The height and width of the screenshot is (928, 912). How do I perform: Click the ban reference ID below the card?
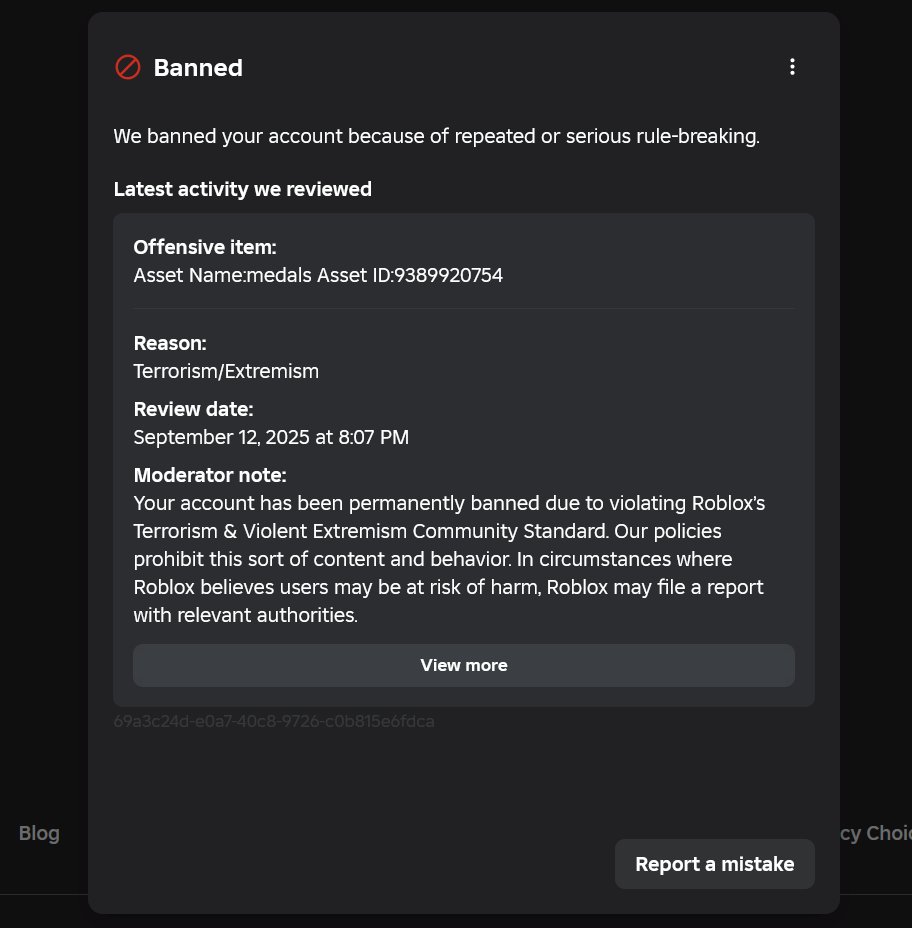click(x=273, y=721)
